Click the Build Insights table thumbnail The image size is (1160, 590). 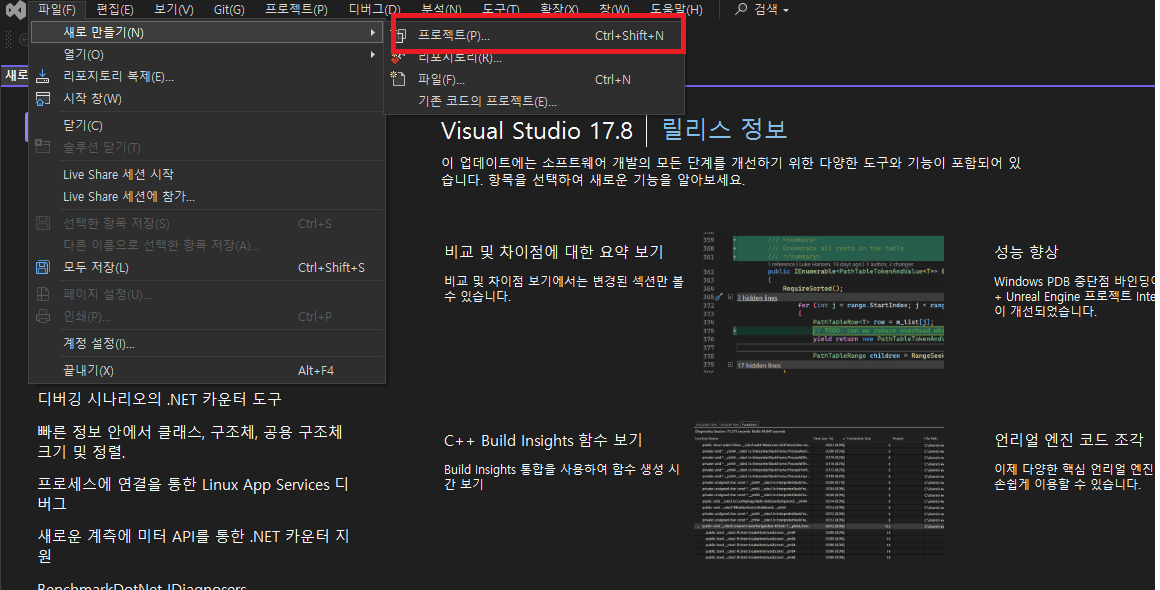(x=819, y=492)
